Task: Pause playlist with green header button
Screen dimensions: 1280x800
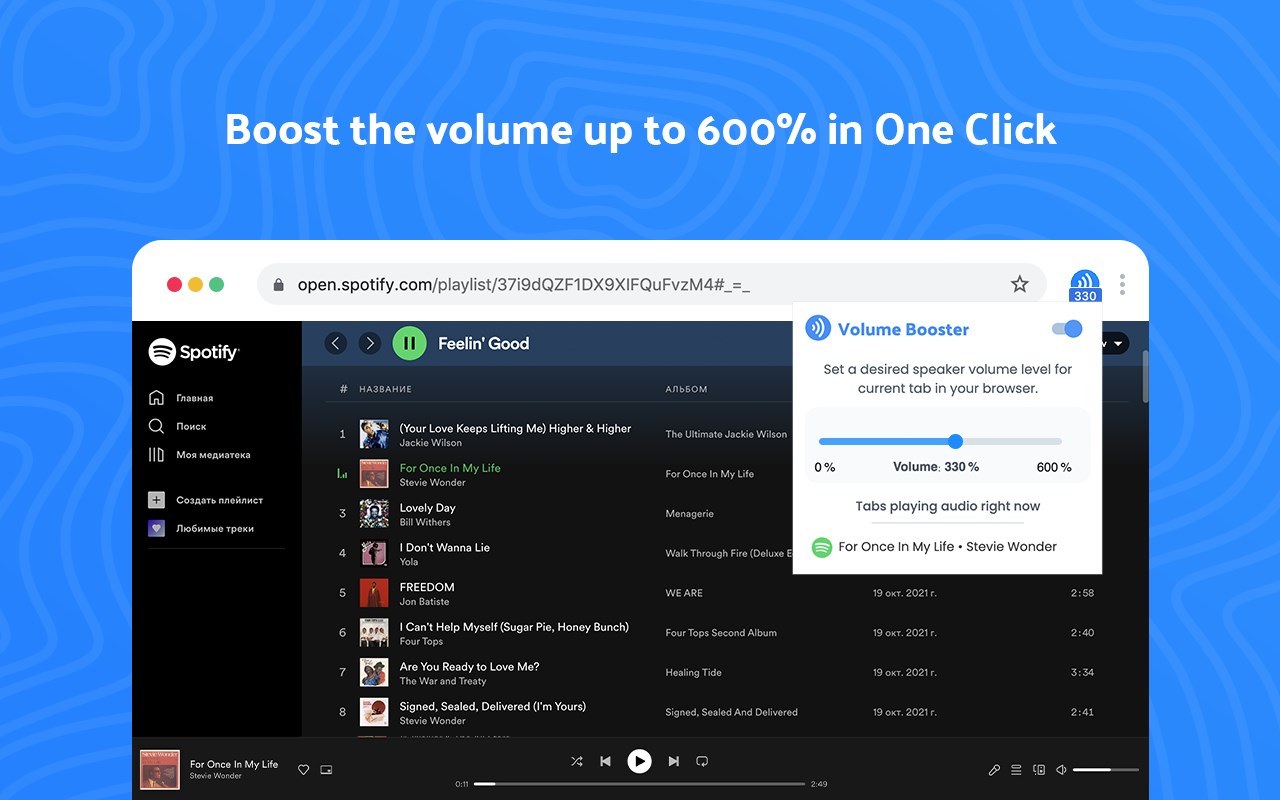Action: tap(409, 343)
